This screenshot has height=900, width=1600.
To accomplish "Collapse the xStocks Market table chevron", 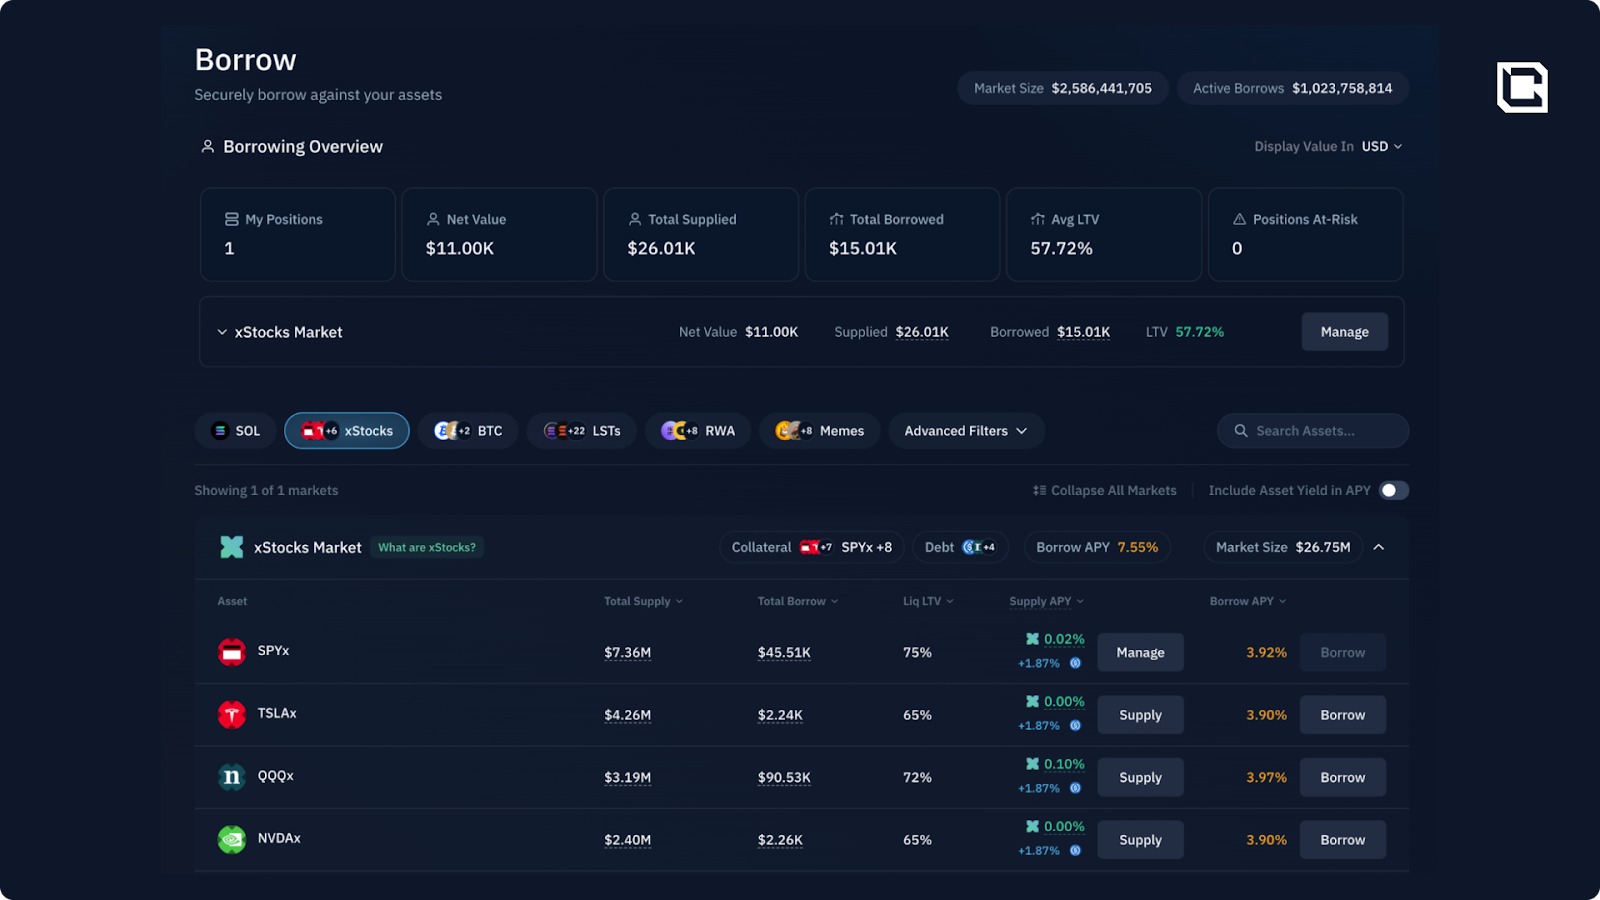I will click(x=1378, y=547).
